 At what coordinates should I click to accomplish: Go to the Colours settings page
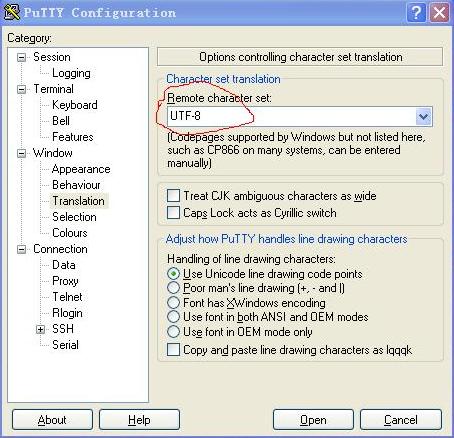(x=70, y=233)
